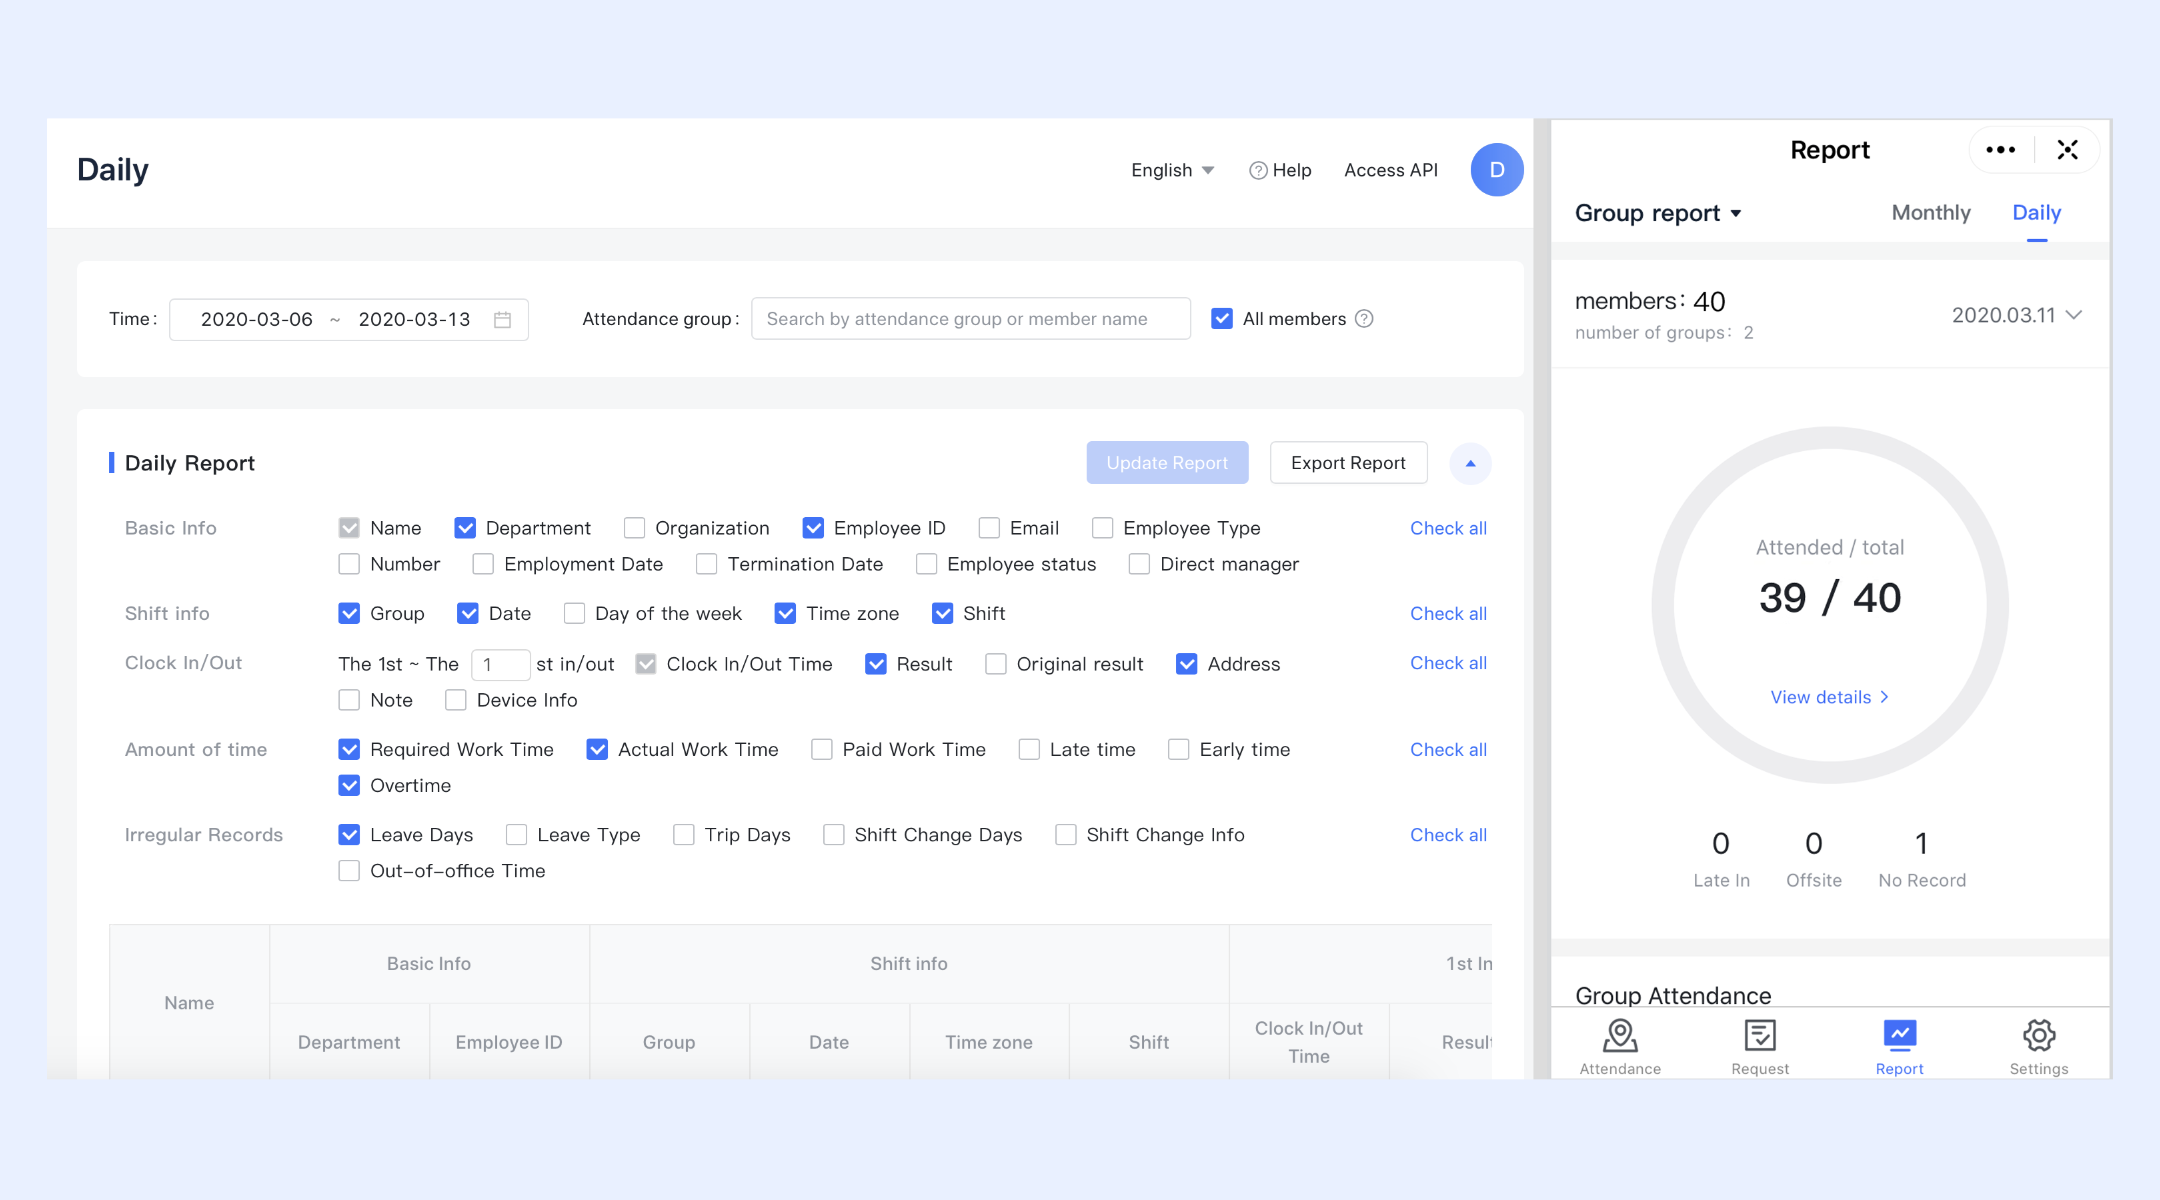Click Check all for Basic Info

tap(1448, 528)
